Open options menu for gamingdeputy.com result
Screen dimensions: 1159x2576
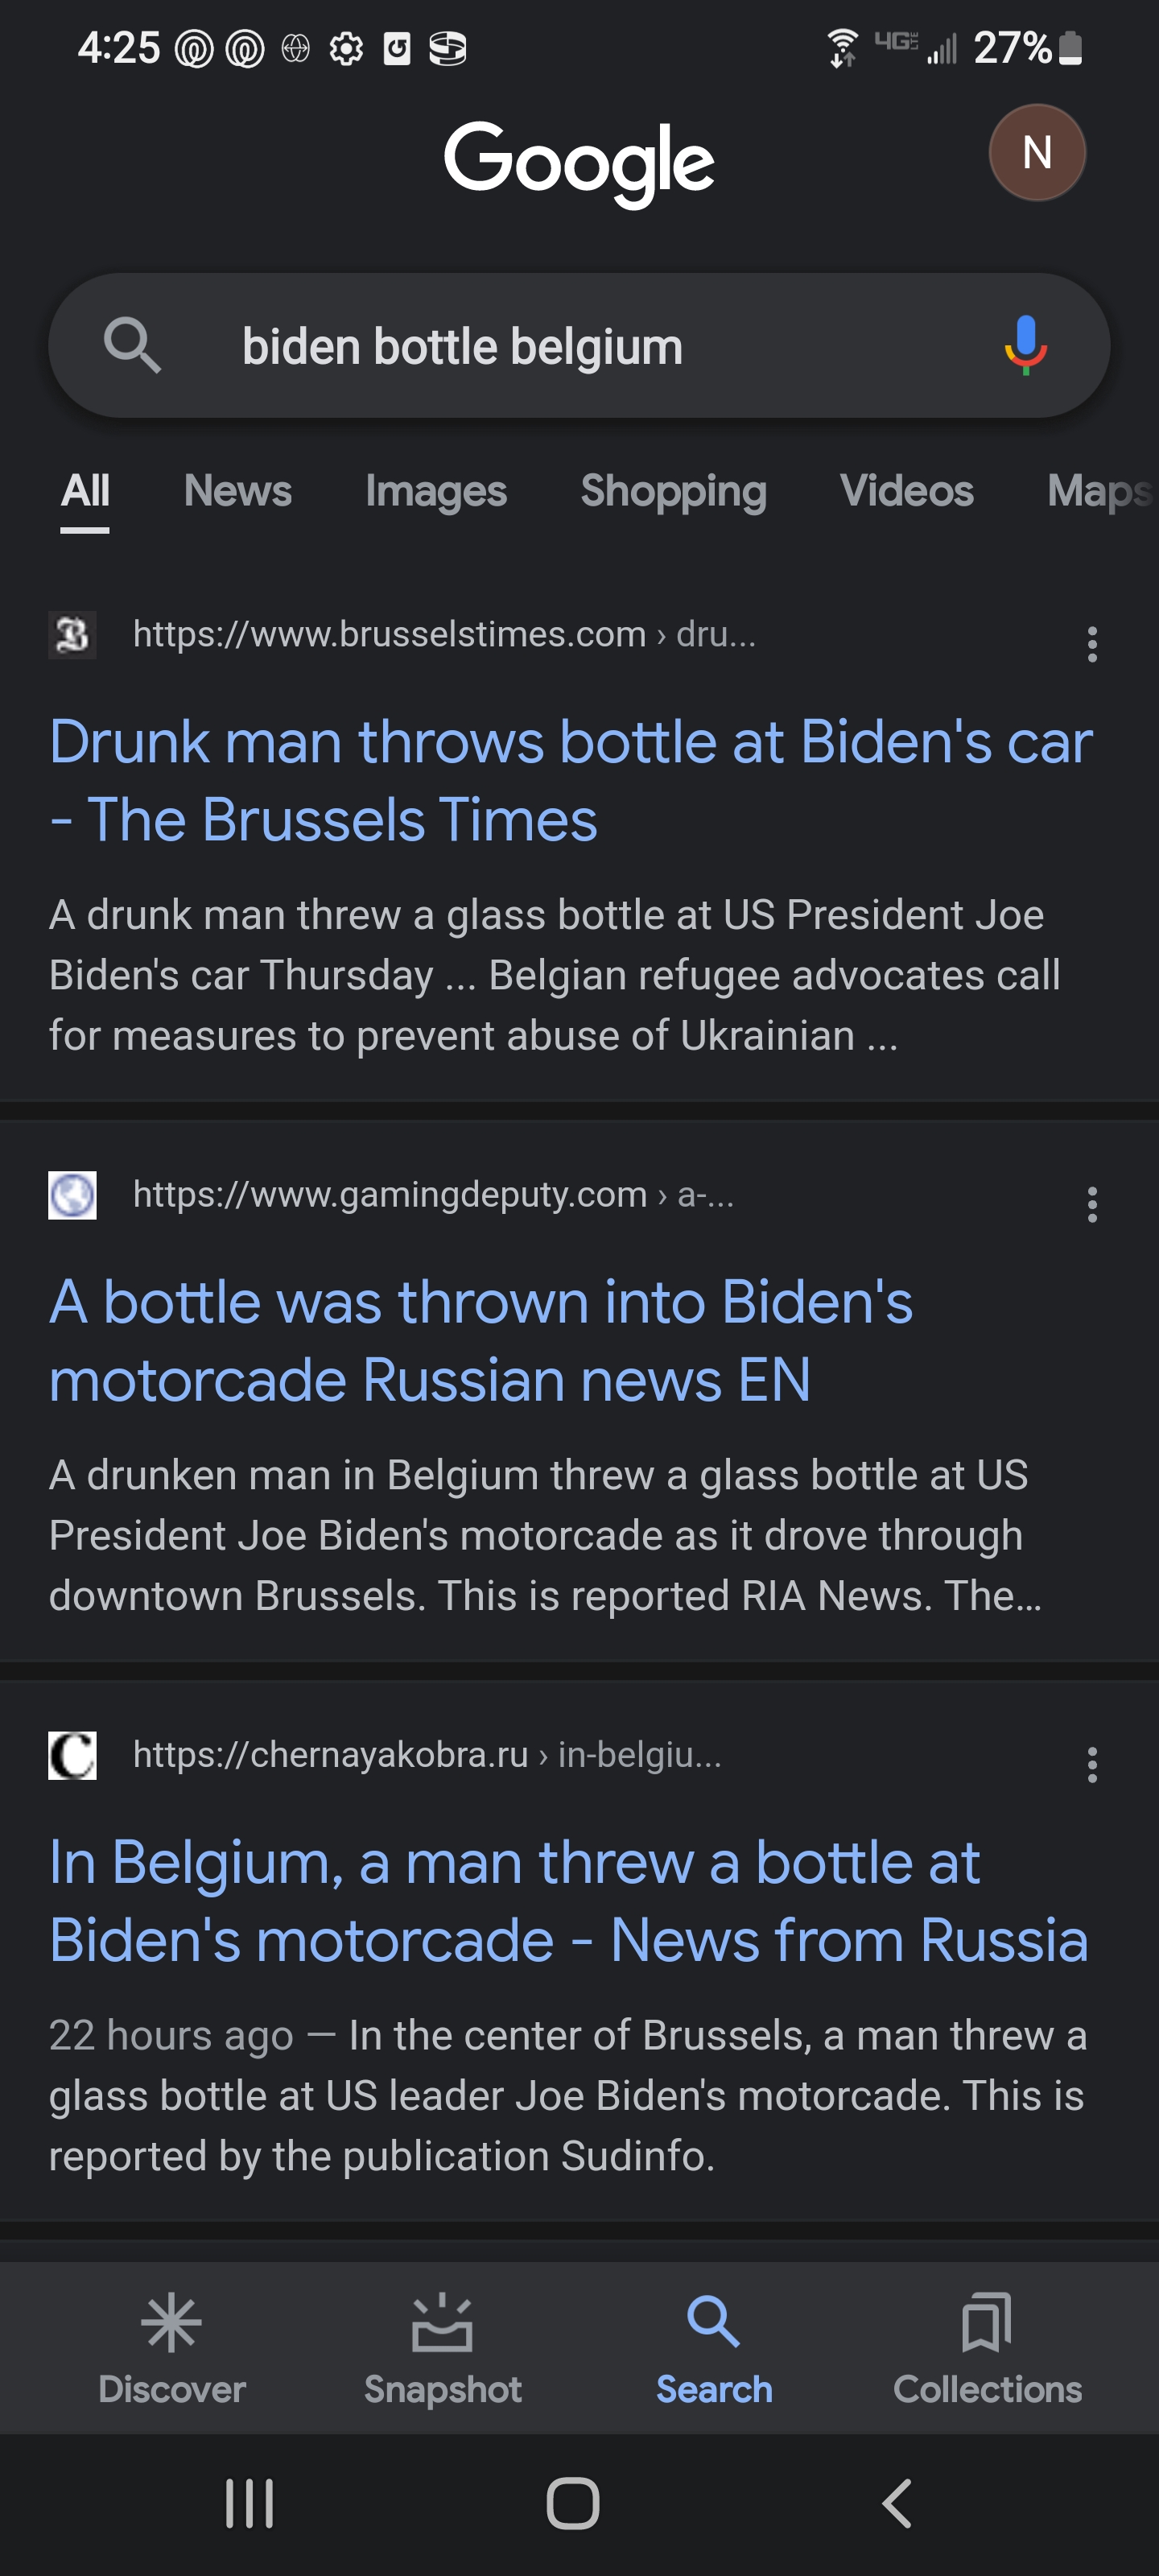coord(1092,1204)
